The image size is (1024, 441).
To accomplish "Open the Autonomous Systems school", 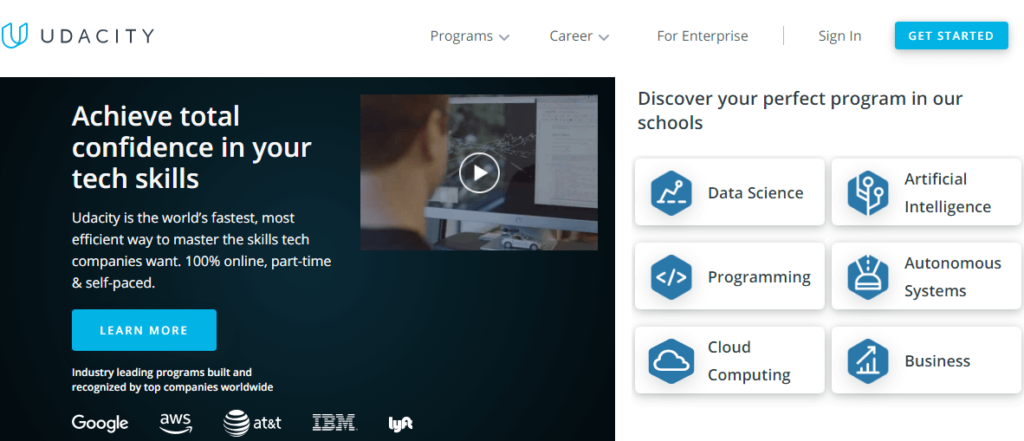I will point(926,276).
